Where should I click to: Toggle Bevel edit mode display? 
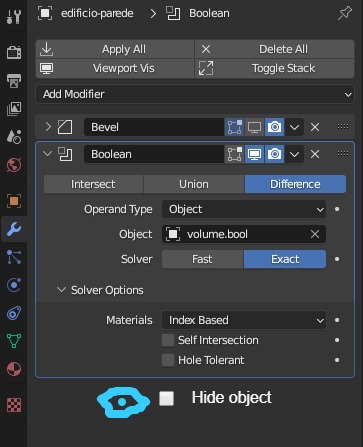[234, 127]
